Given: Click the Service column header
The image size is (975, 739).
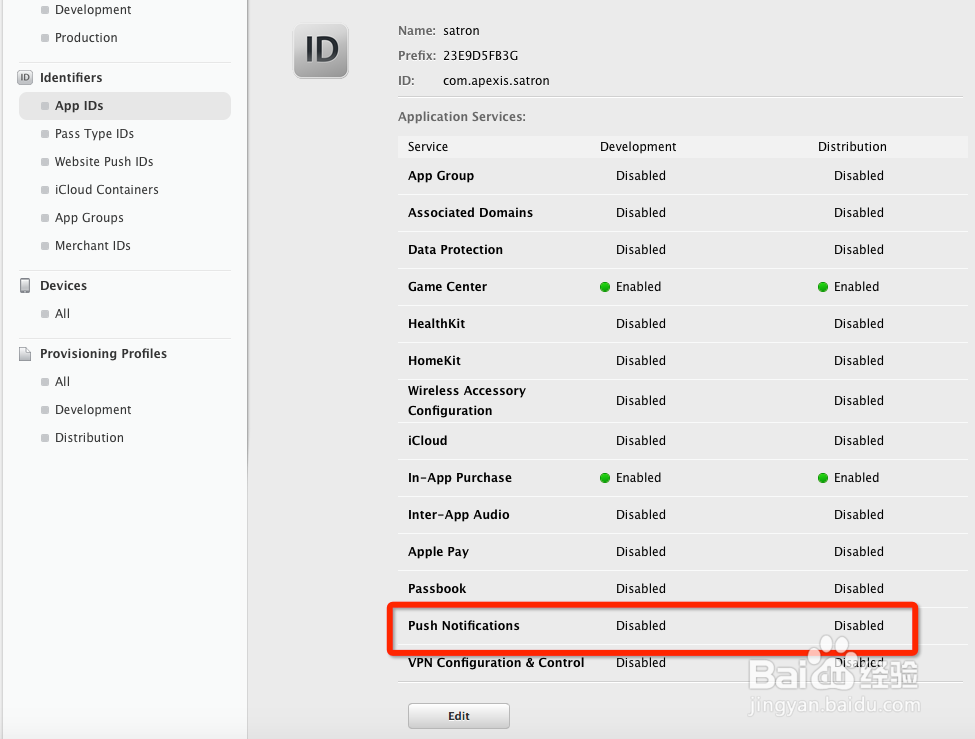Looking at the screenshot, I should click(x=428, y=147).
